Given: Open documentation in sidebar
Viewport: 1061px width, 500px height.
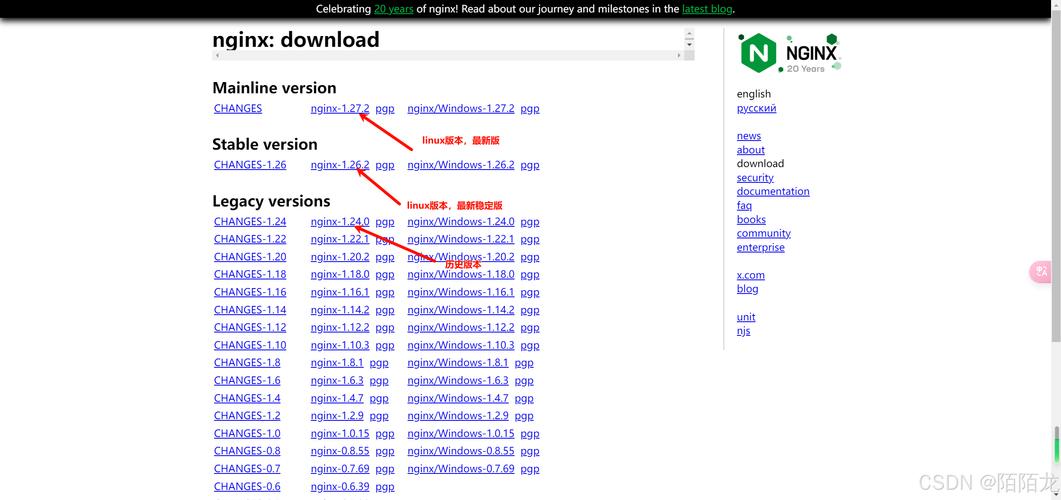Looking at the screenshot, I should (773, 191).
